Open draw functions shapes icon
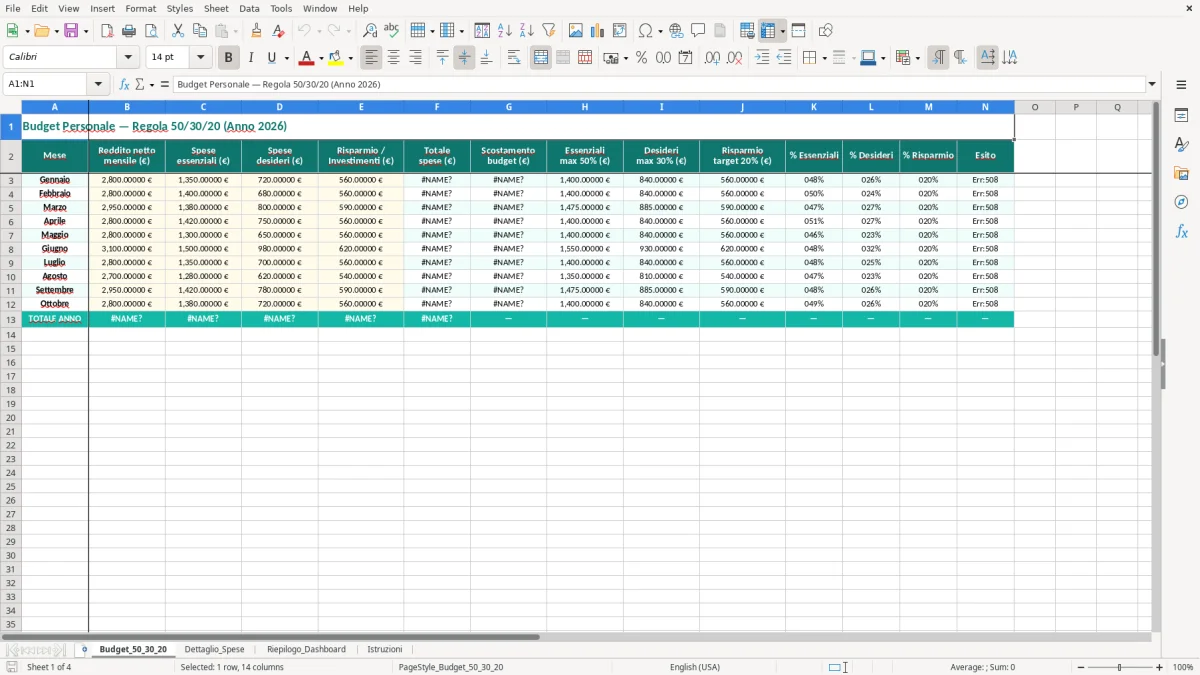The image size is (1200, 675). click(x=825, y=31)
